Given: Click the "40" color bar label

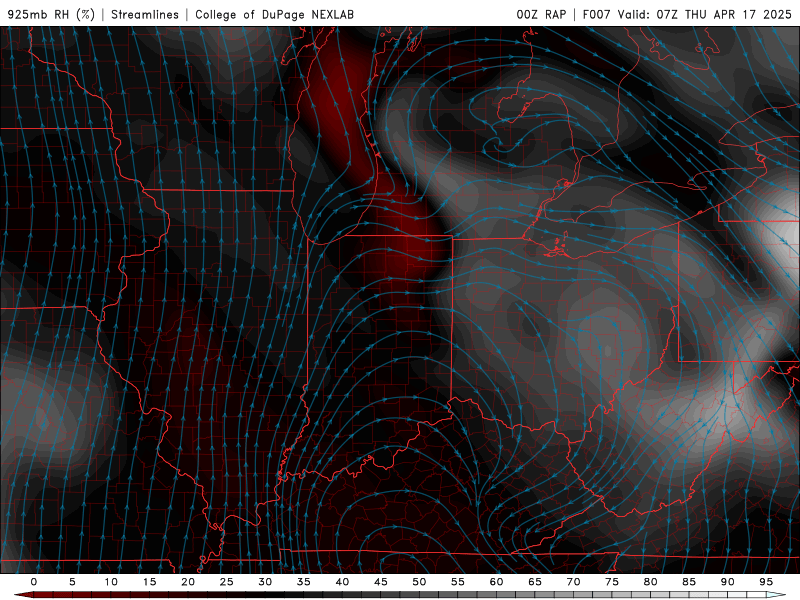Looking at the screenshot, I should (x=342, y=582).
